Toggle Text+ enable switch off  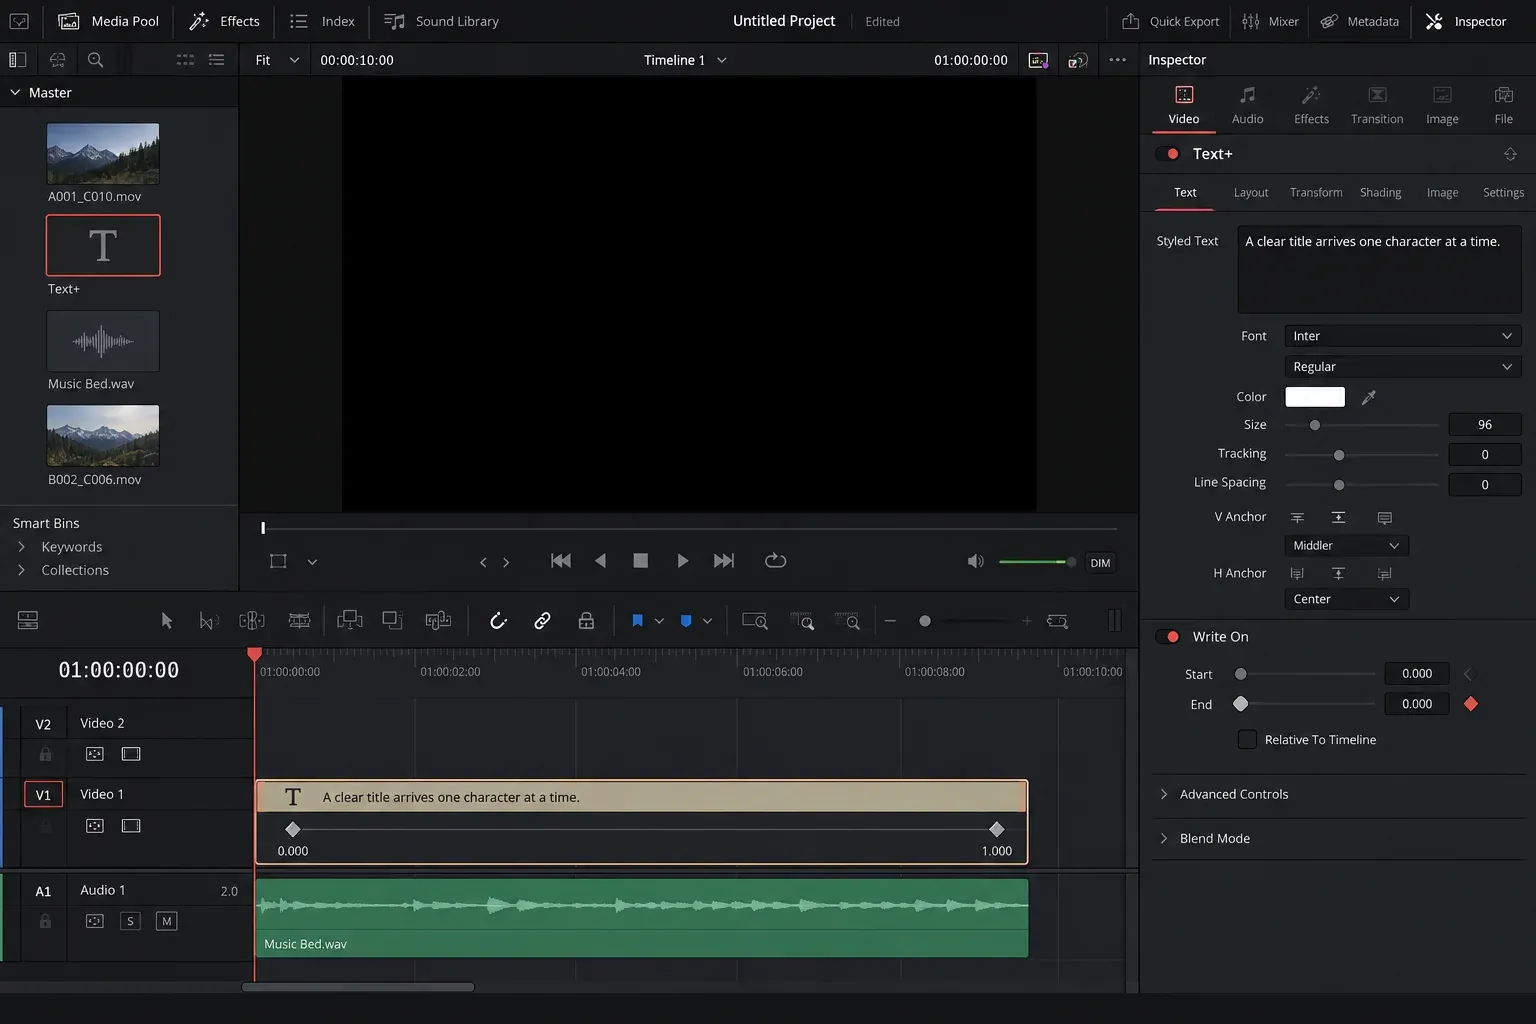(x=1168, y=154)
